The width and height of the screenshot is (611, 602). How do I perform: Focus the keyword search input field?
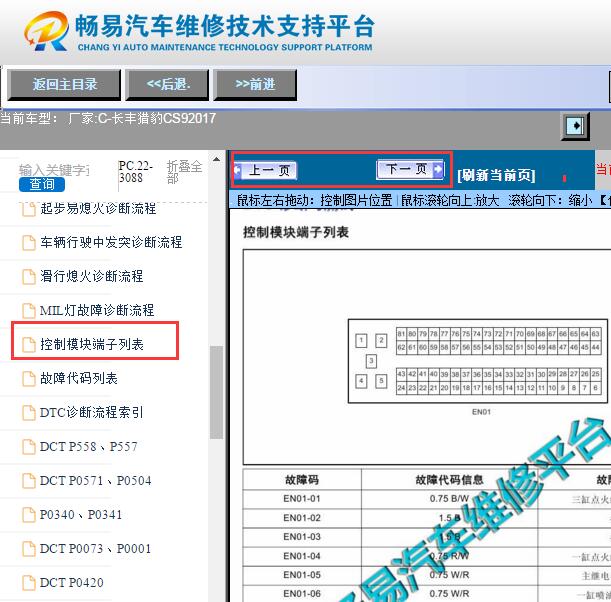(55, 170)
